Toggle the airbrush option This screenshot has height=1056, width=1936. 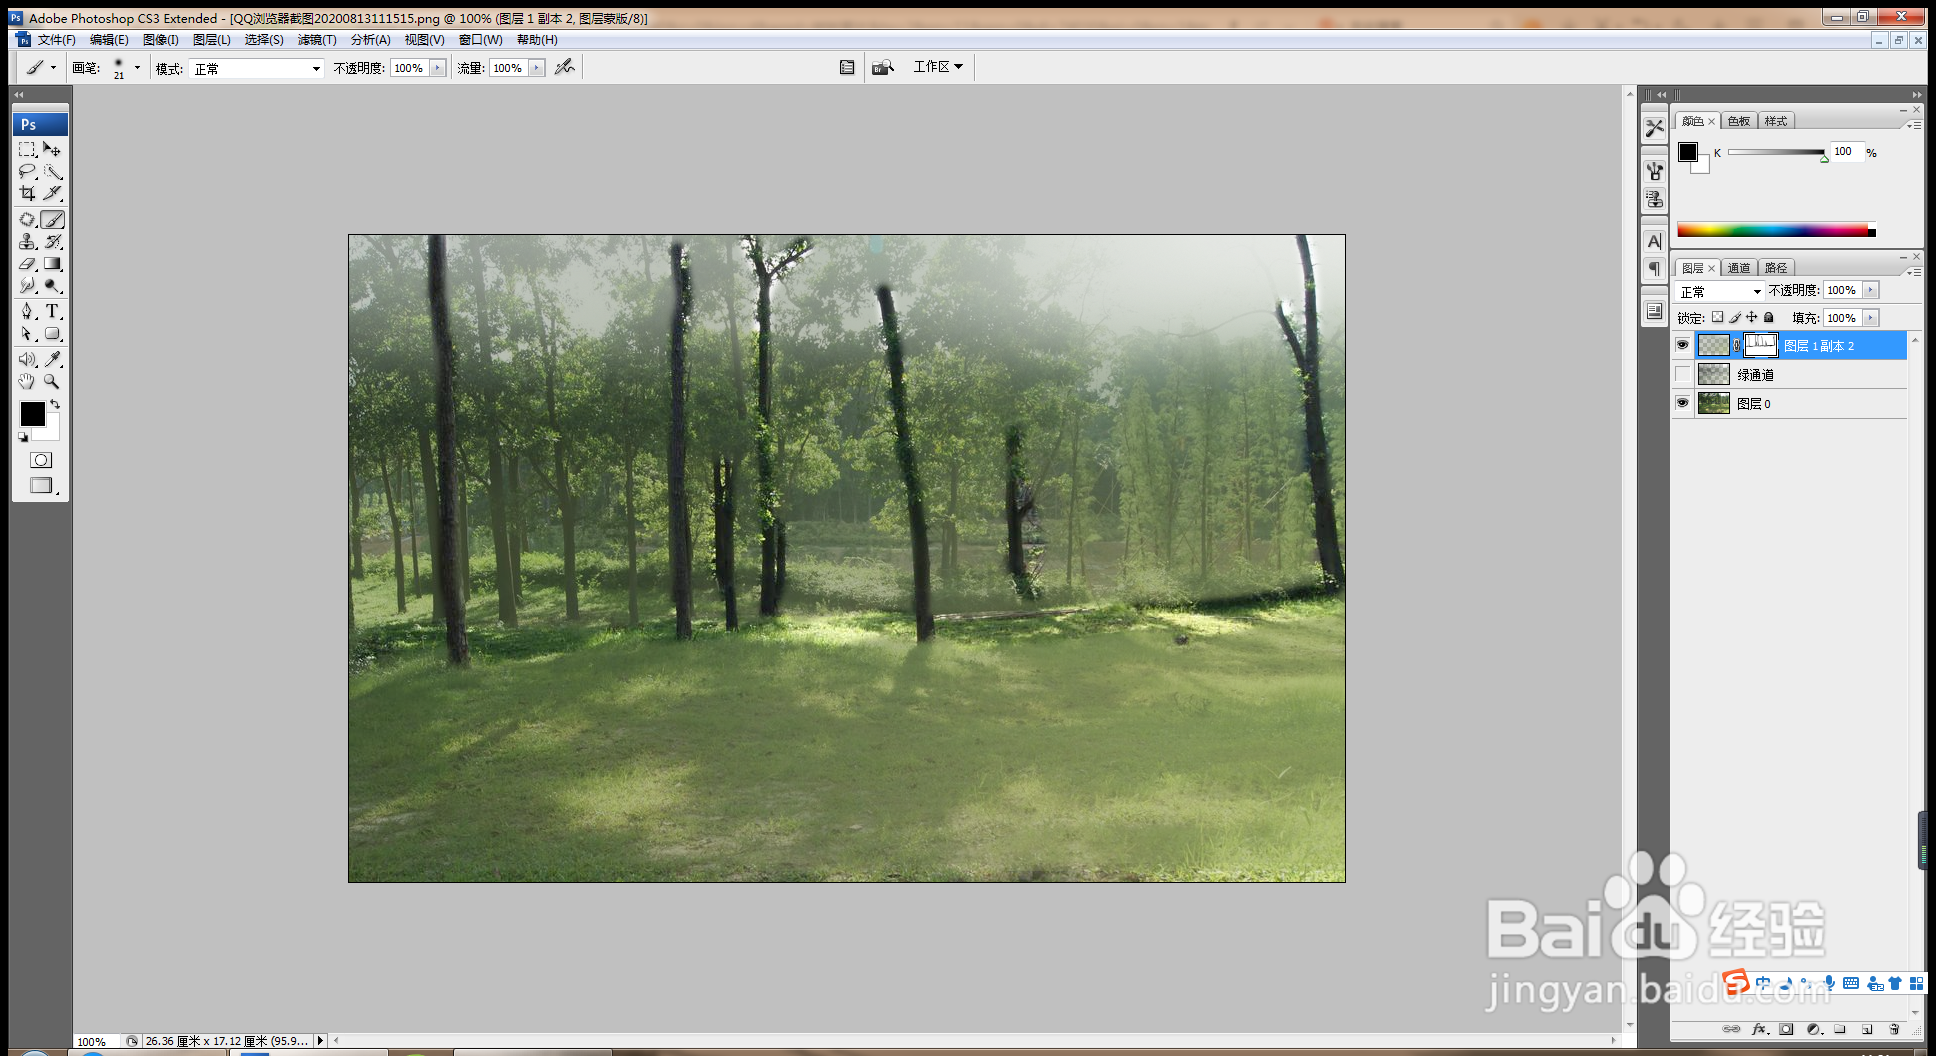click(565, 67)
